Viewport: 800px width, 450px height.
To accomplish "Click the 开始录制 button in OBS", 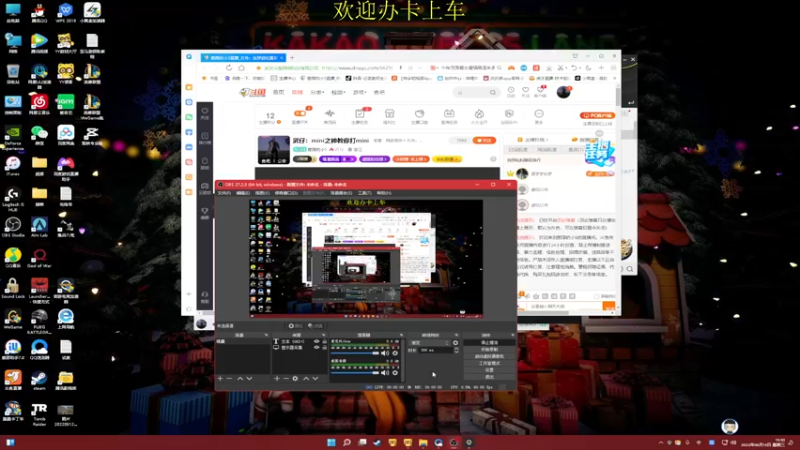I will 489,349.
